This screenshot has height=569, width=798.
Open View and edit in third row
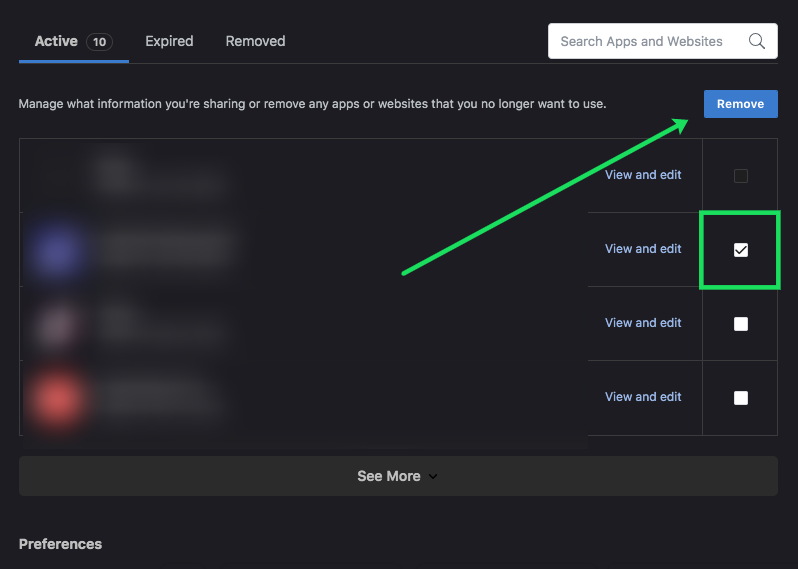(643, 323)
